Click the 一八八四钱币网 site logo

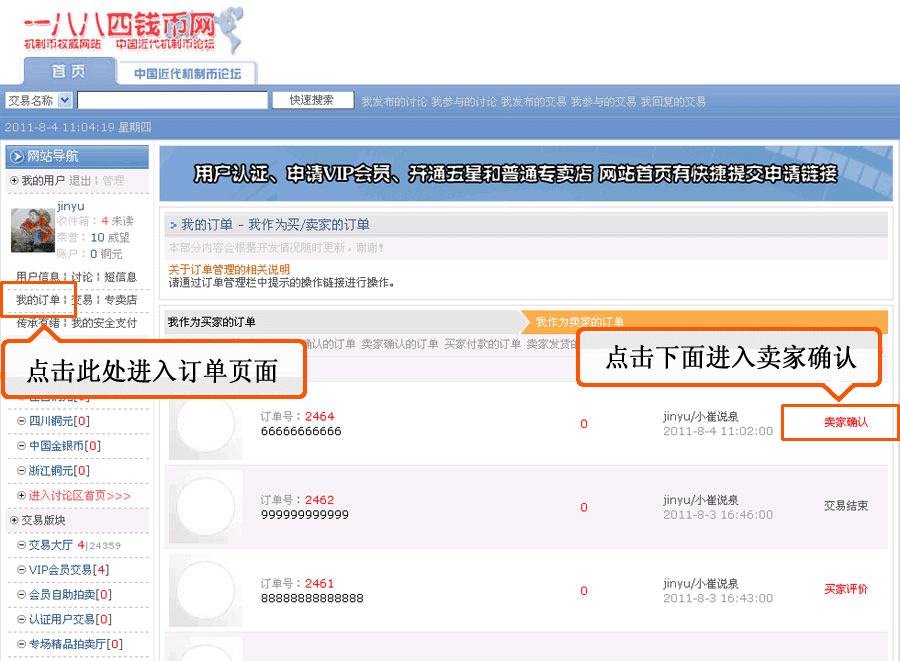click(130, 30)
